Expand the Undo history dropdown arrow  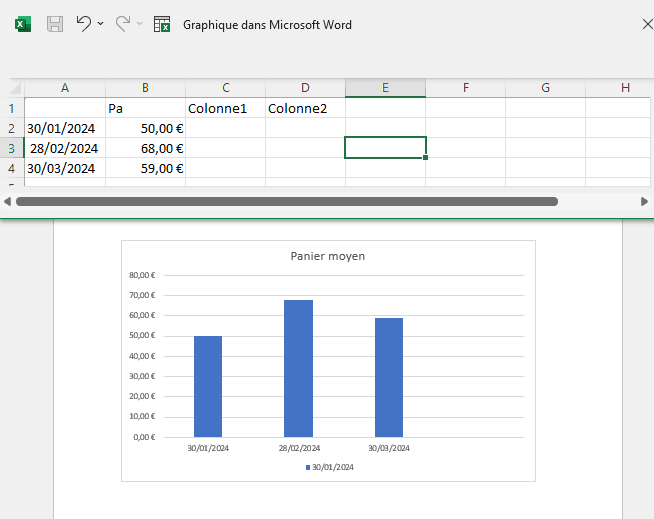[x=101, y=24]
